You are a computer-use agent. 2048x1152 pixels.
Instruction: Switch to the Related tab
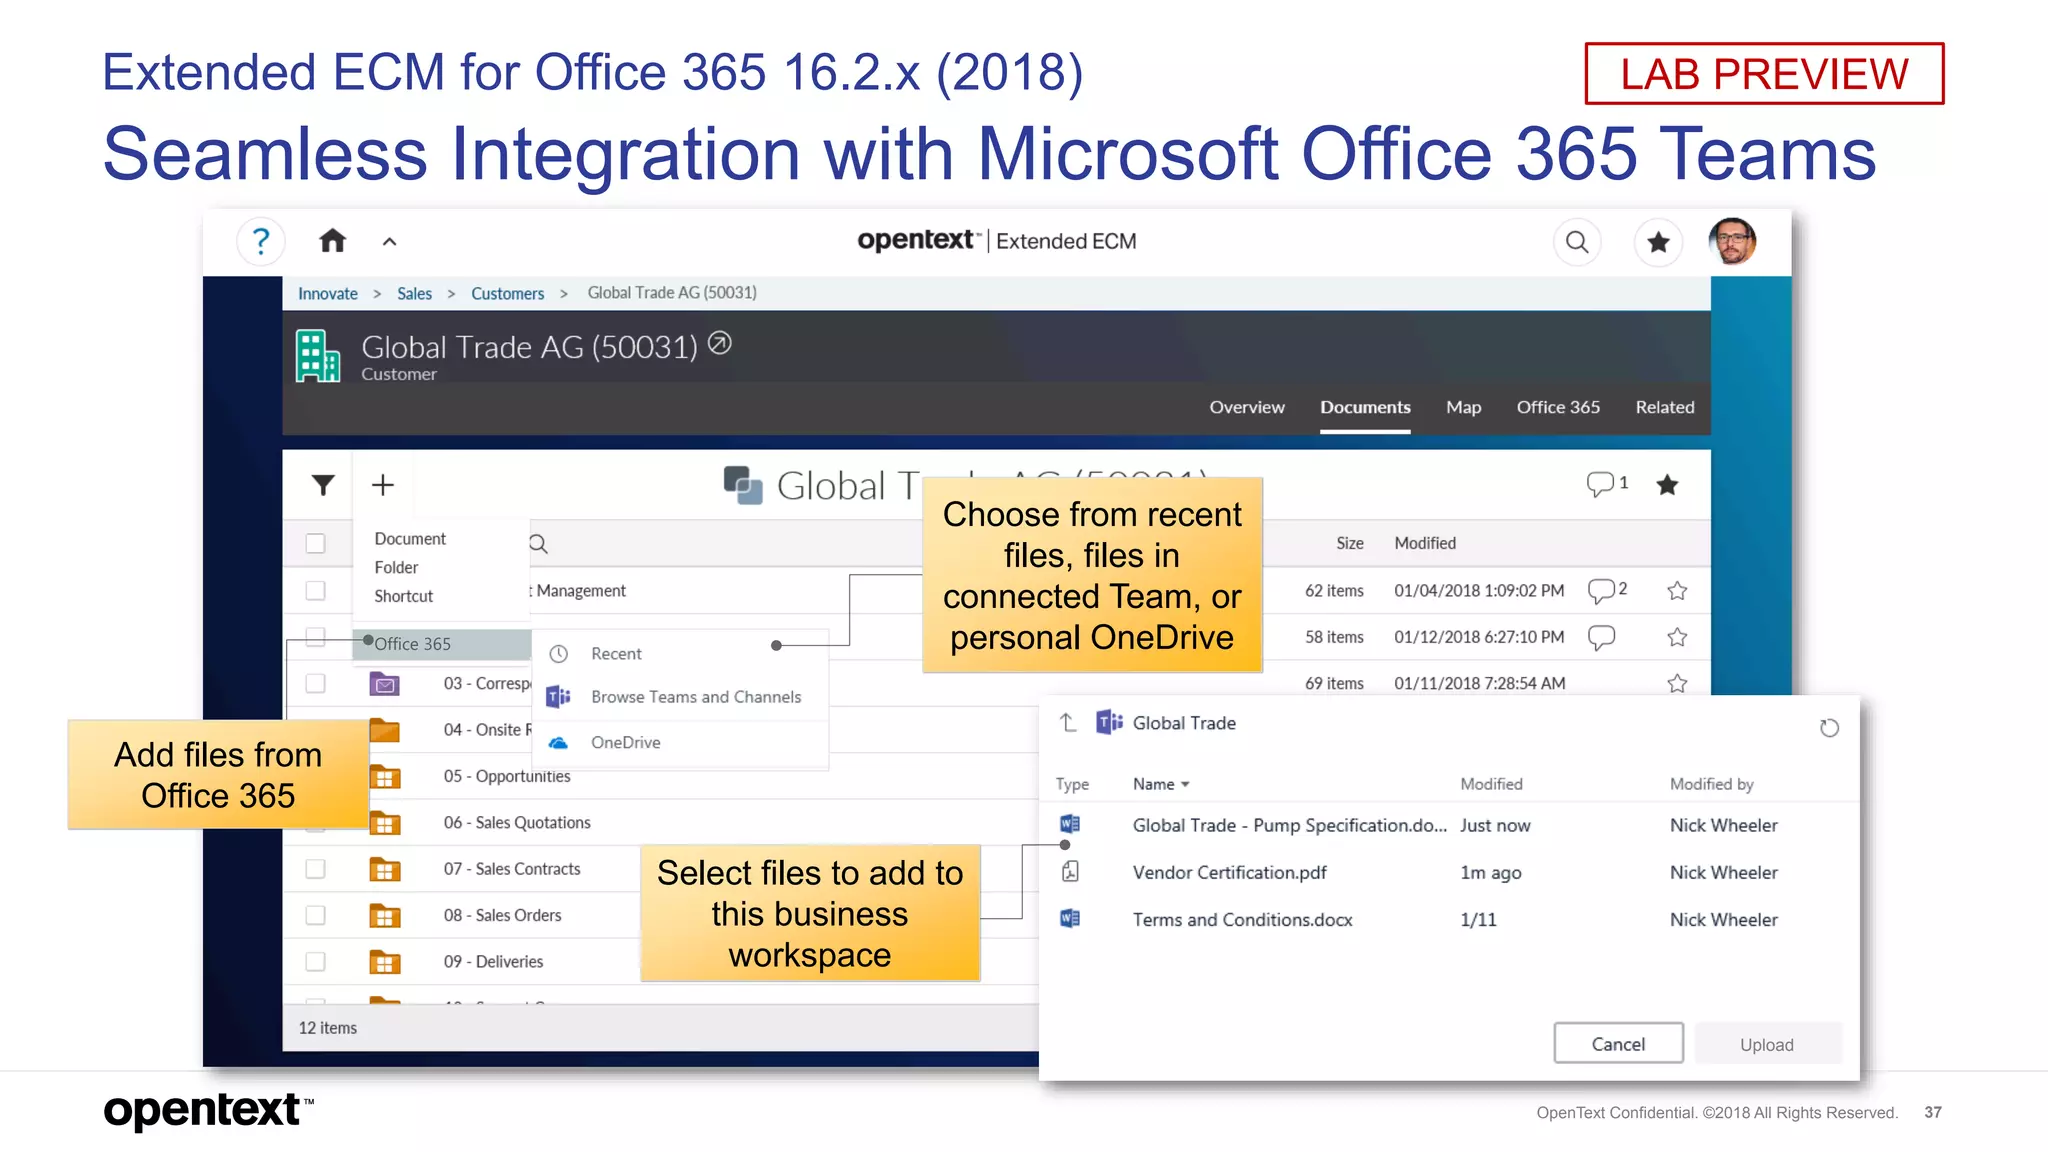(x=1664, y=407)
